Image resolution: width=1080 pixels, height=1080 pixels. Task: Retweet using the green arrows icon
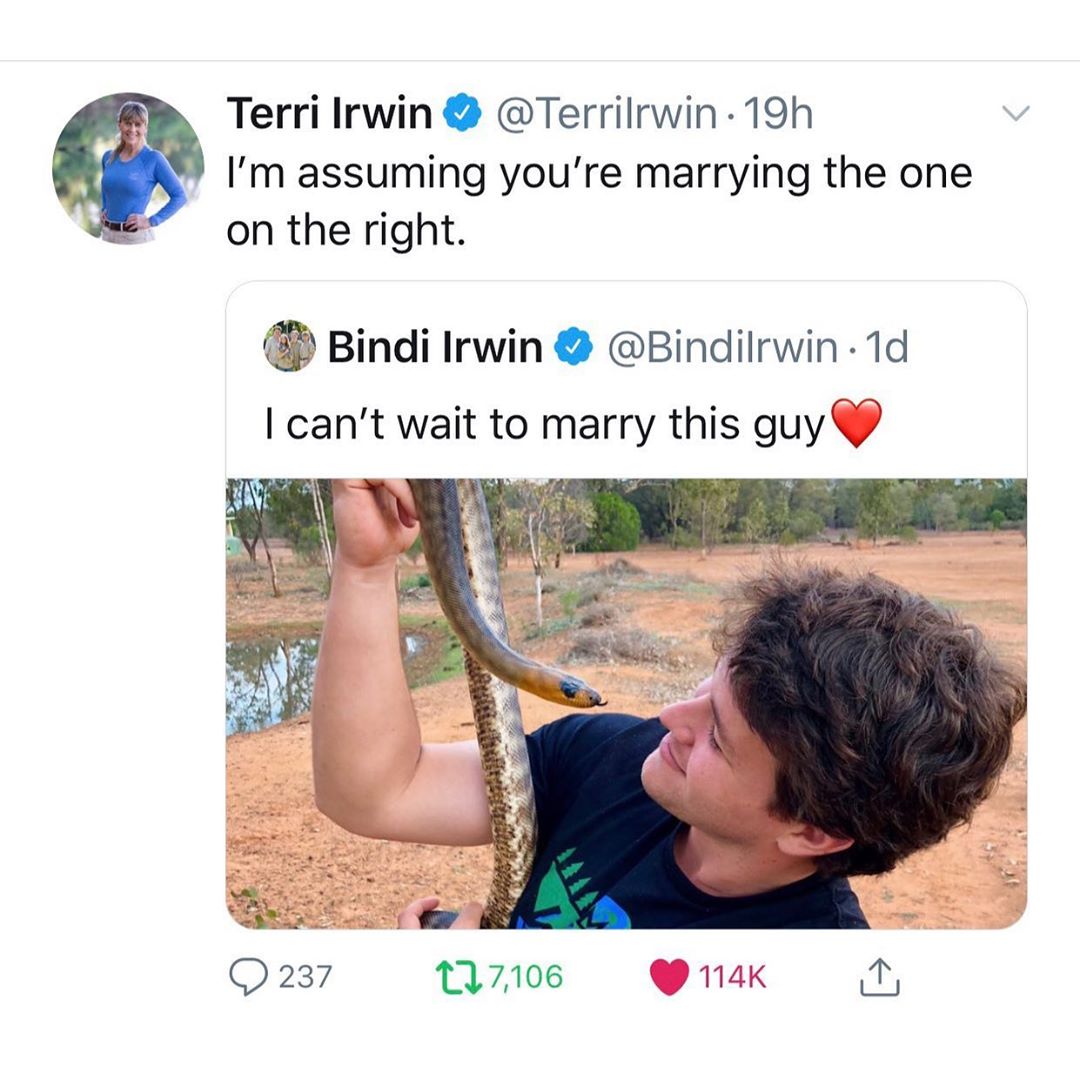[x=459, y=977]
